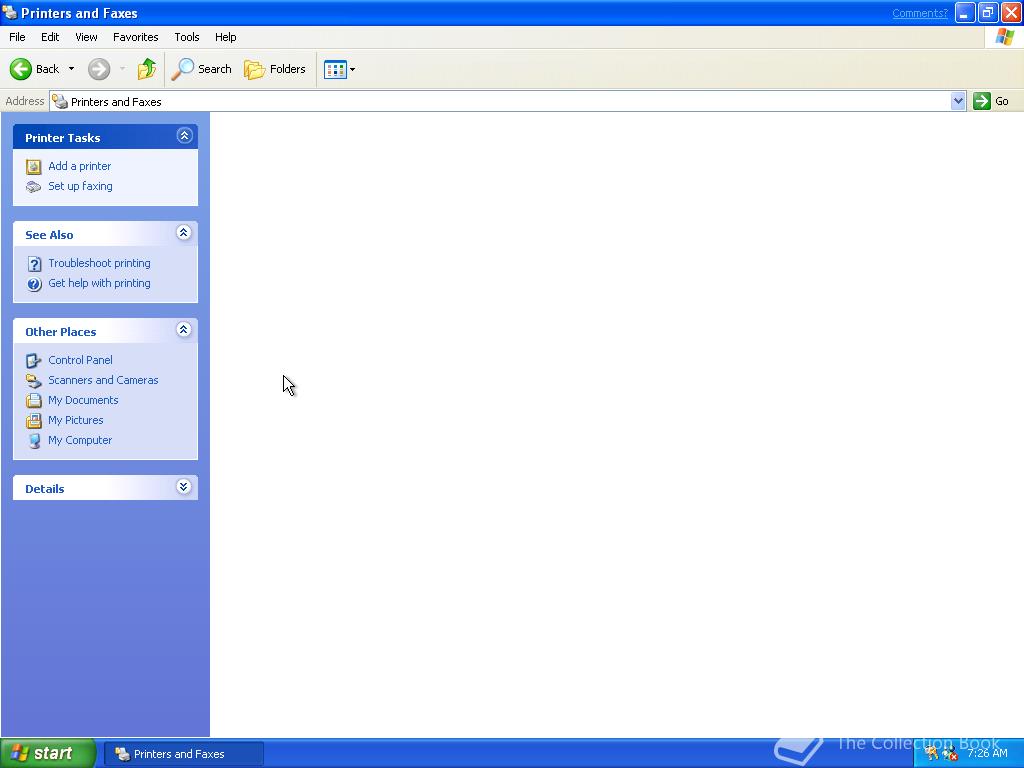Click the printer icon in address bar
Screen dimensions: 1024x768
pos(60,101)
